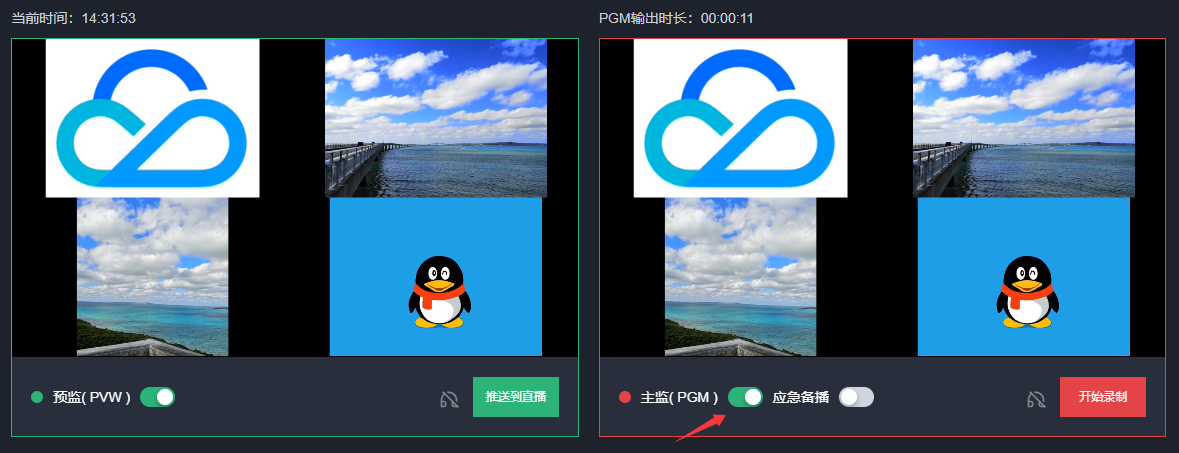Click the 应急备播 label text
The width and height of the screenshot is (1179, 453).
point(801,397)
